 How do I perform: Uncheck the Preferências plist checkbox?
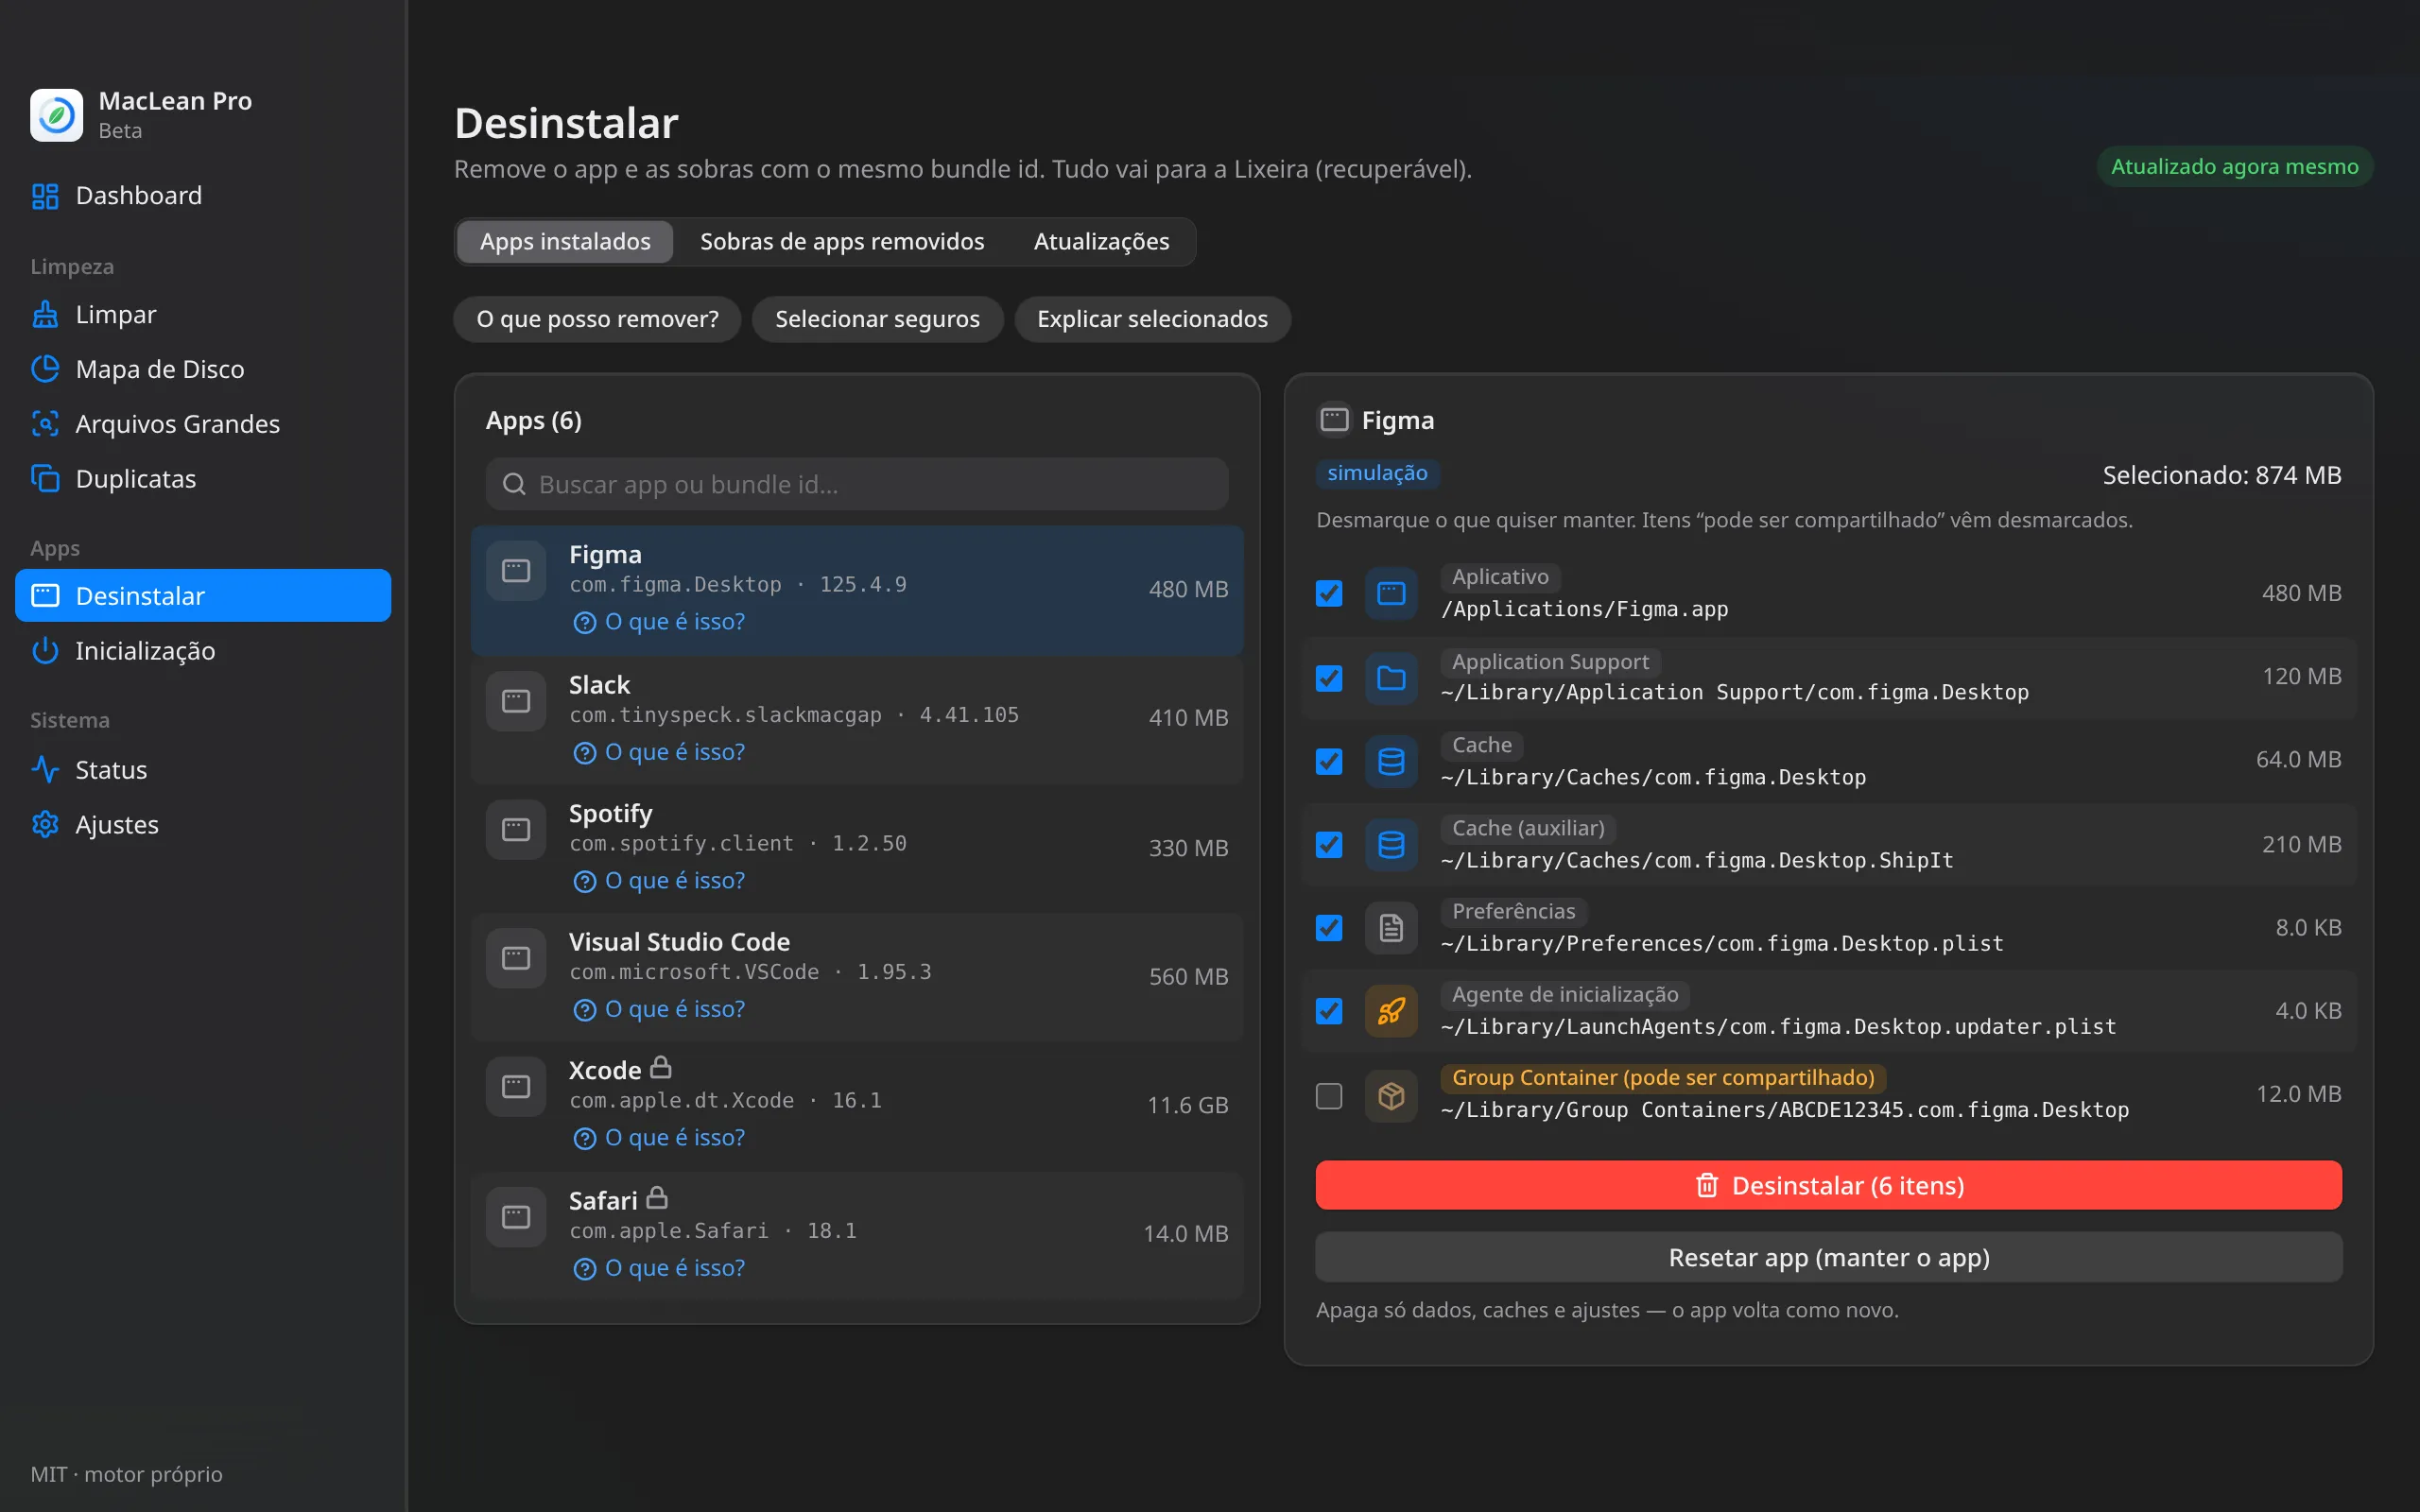1329,928
